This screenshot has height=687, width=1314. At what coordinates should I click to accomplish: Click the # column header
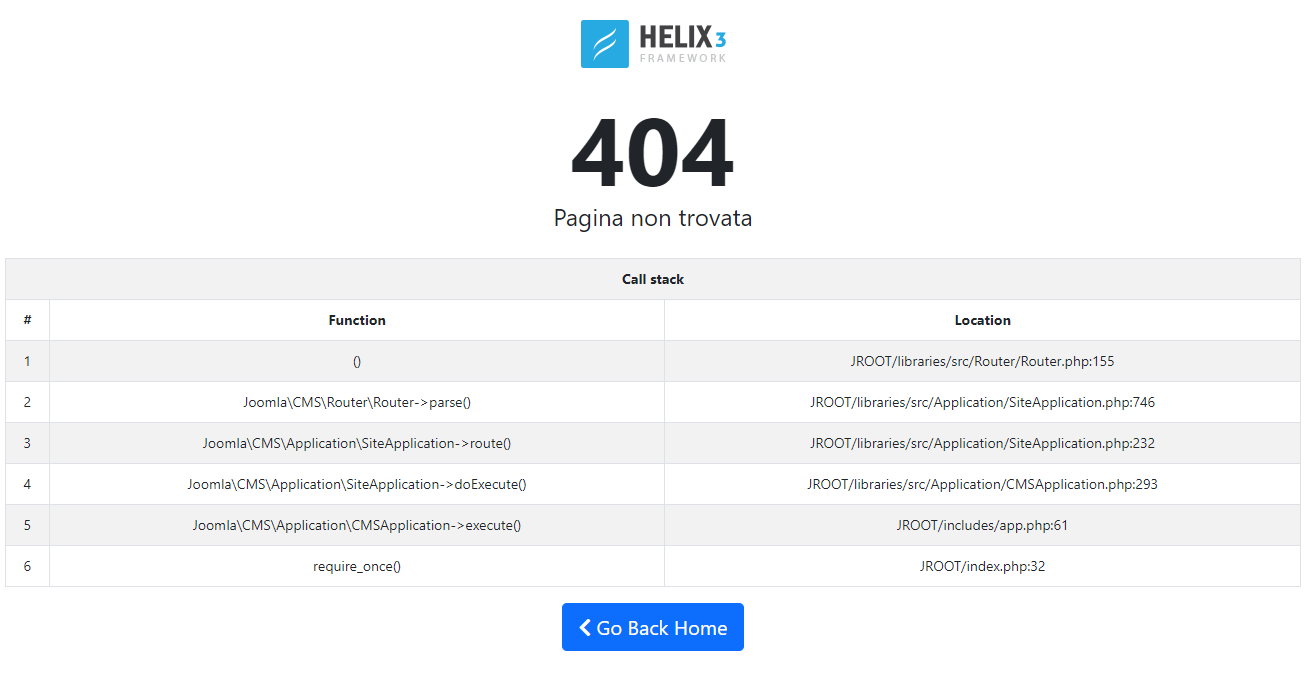pos(27,320)
